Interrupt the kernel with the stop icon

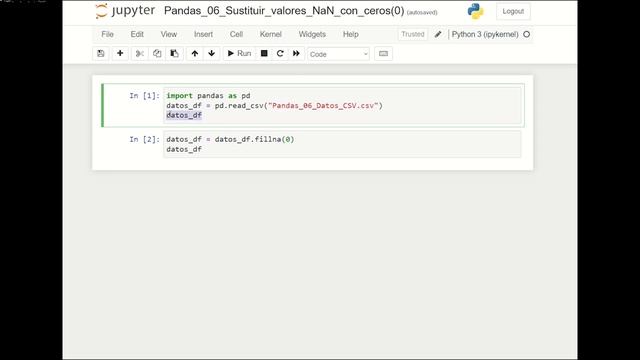point(264,53)
